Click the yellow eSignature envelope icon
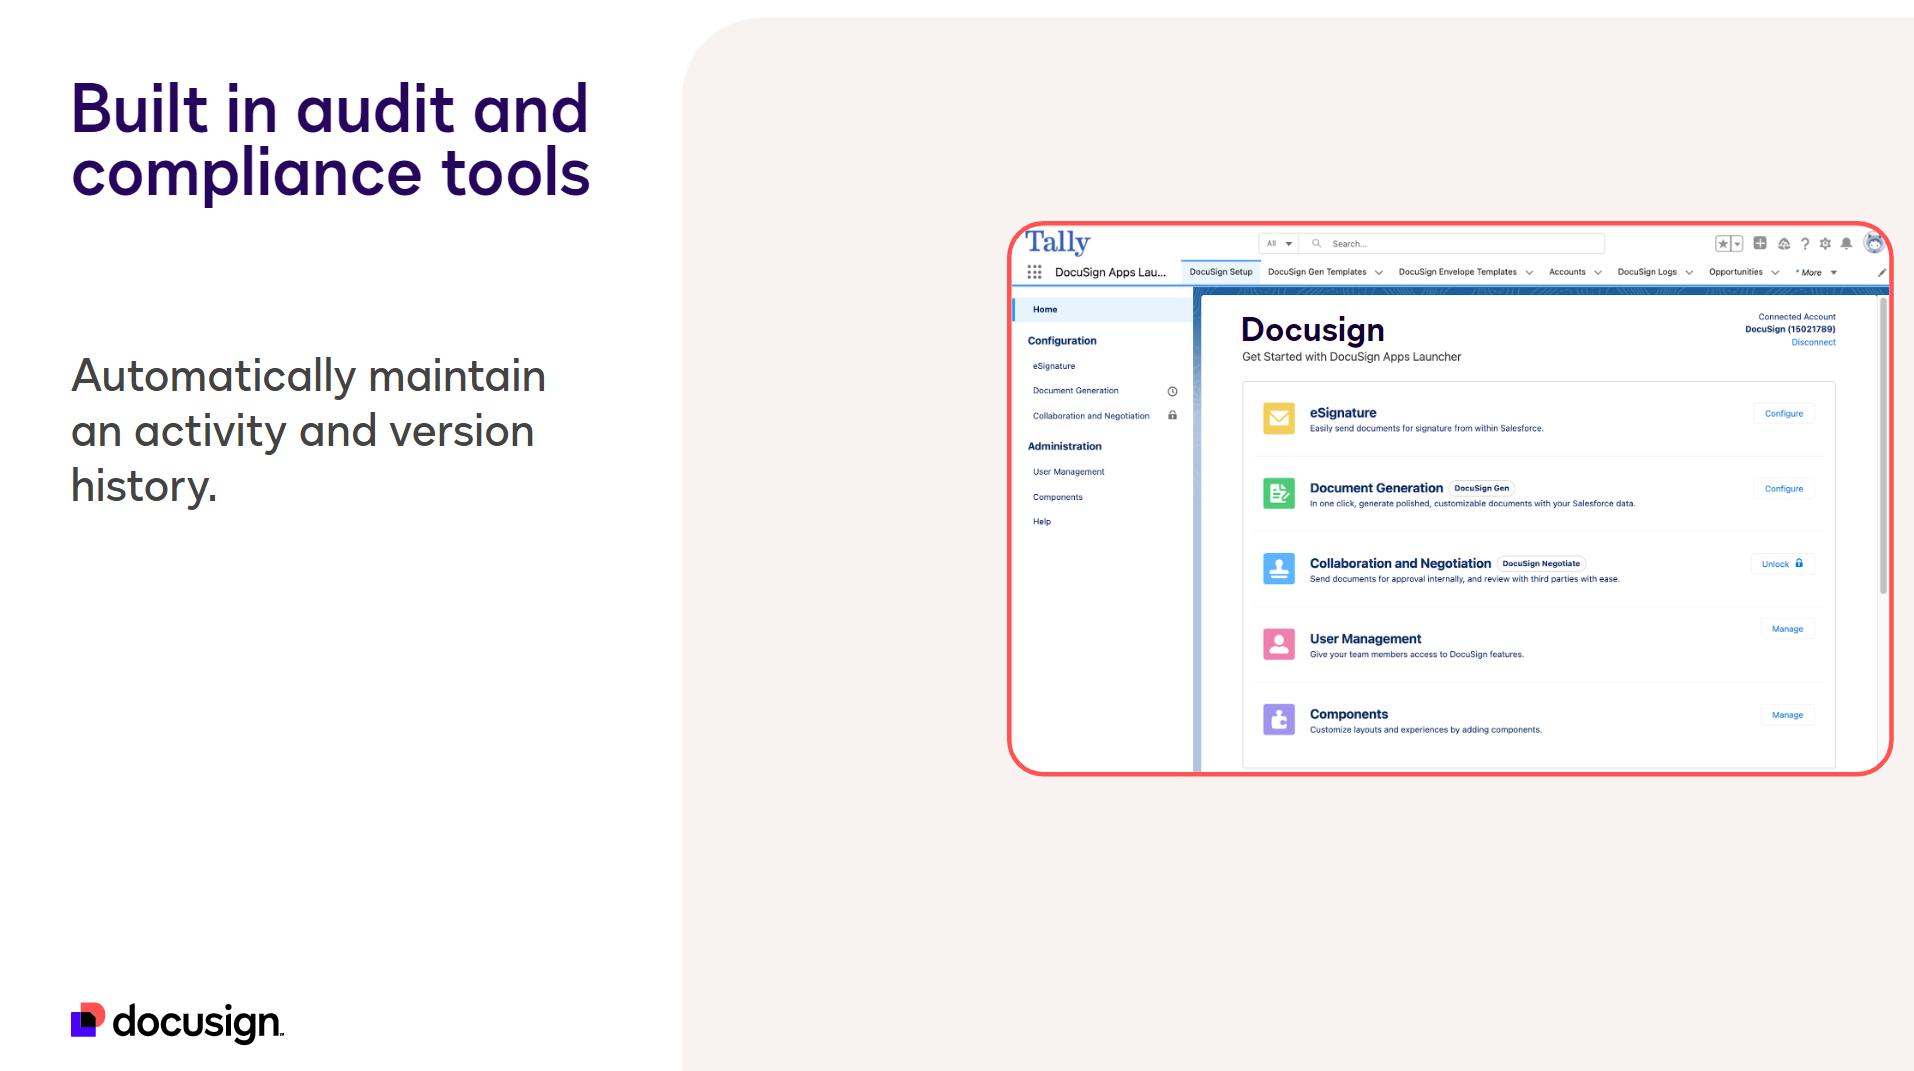 (1279, 418)
